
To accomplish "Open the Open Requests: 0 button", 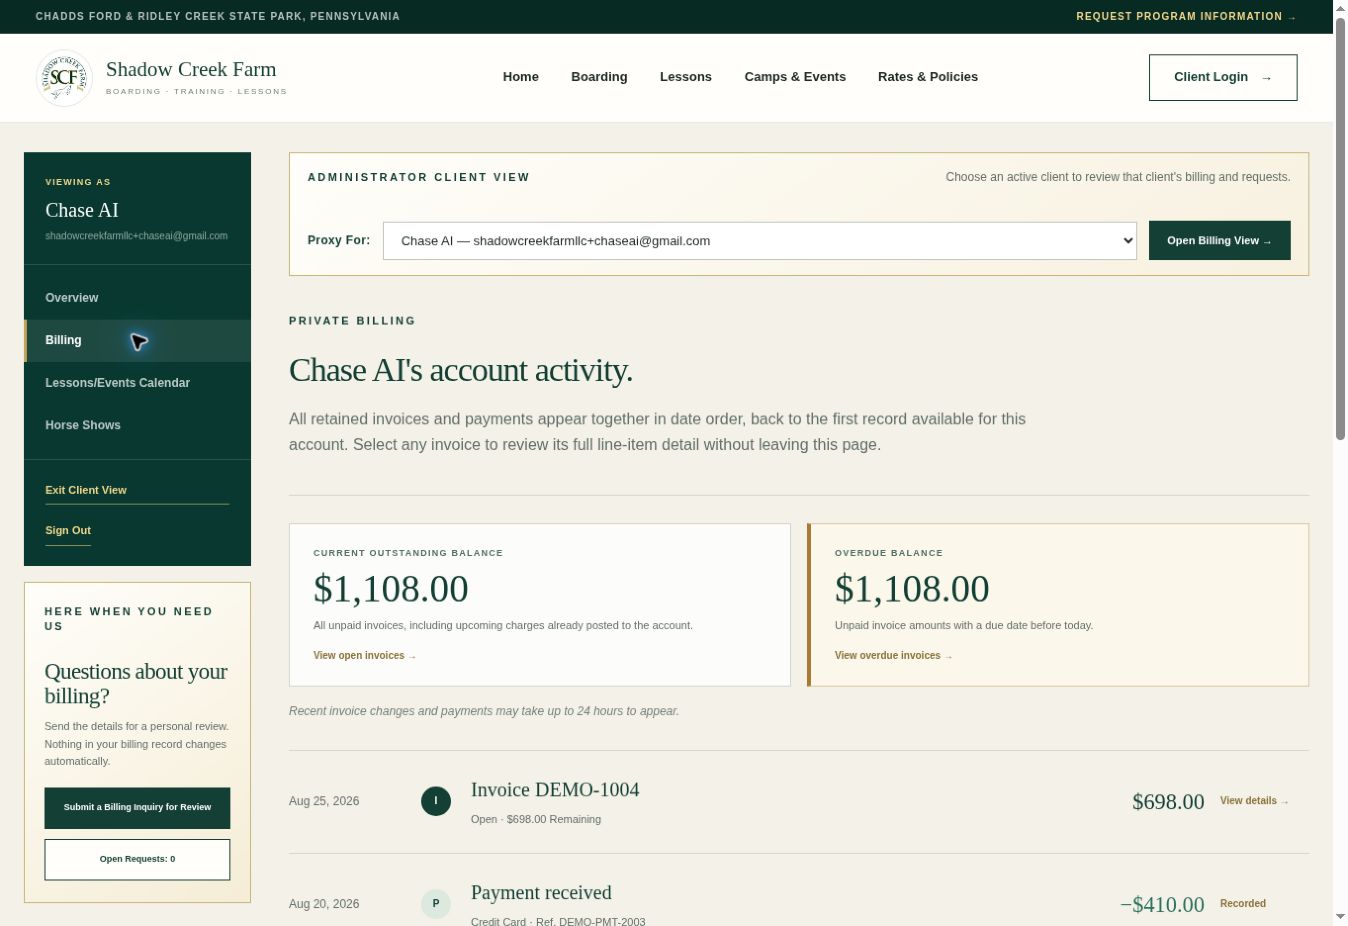I will coord(137,860).
